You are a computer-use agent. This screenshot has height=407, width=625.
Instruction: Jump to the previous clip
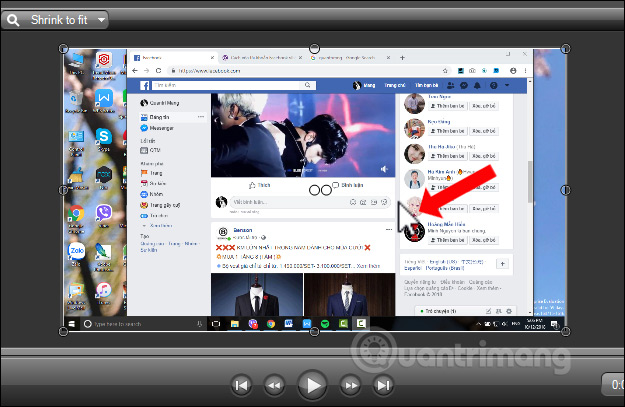(241, 384)
